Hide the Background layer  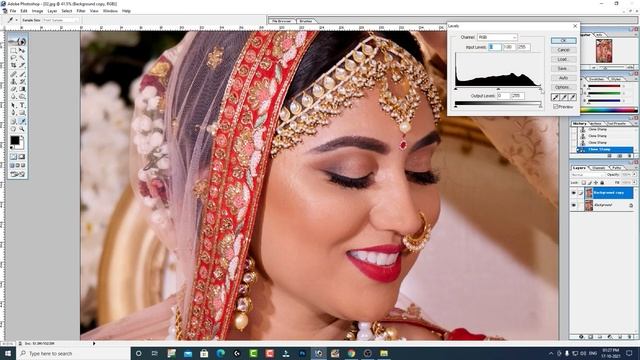tap(573, 205)
